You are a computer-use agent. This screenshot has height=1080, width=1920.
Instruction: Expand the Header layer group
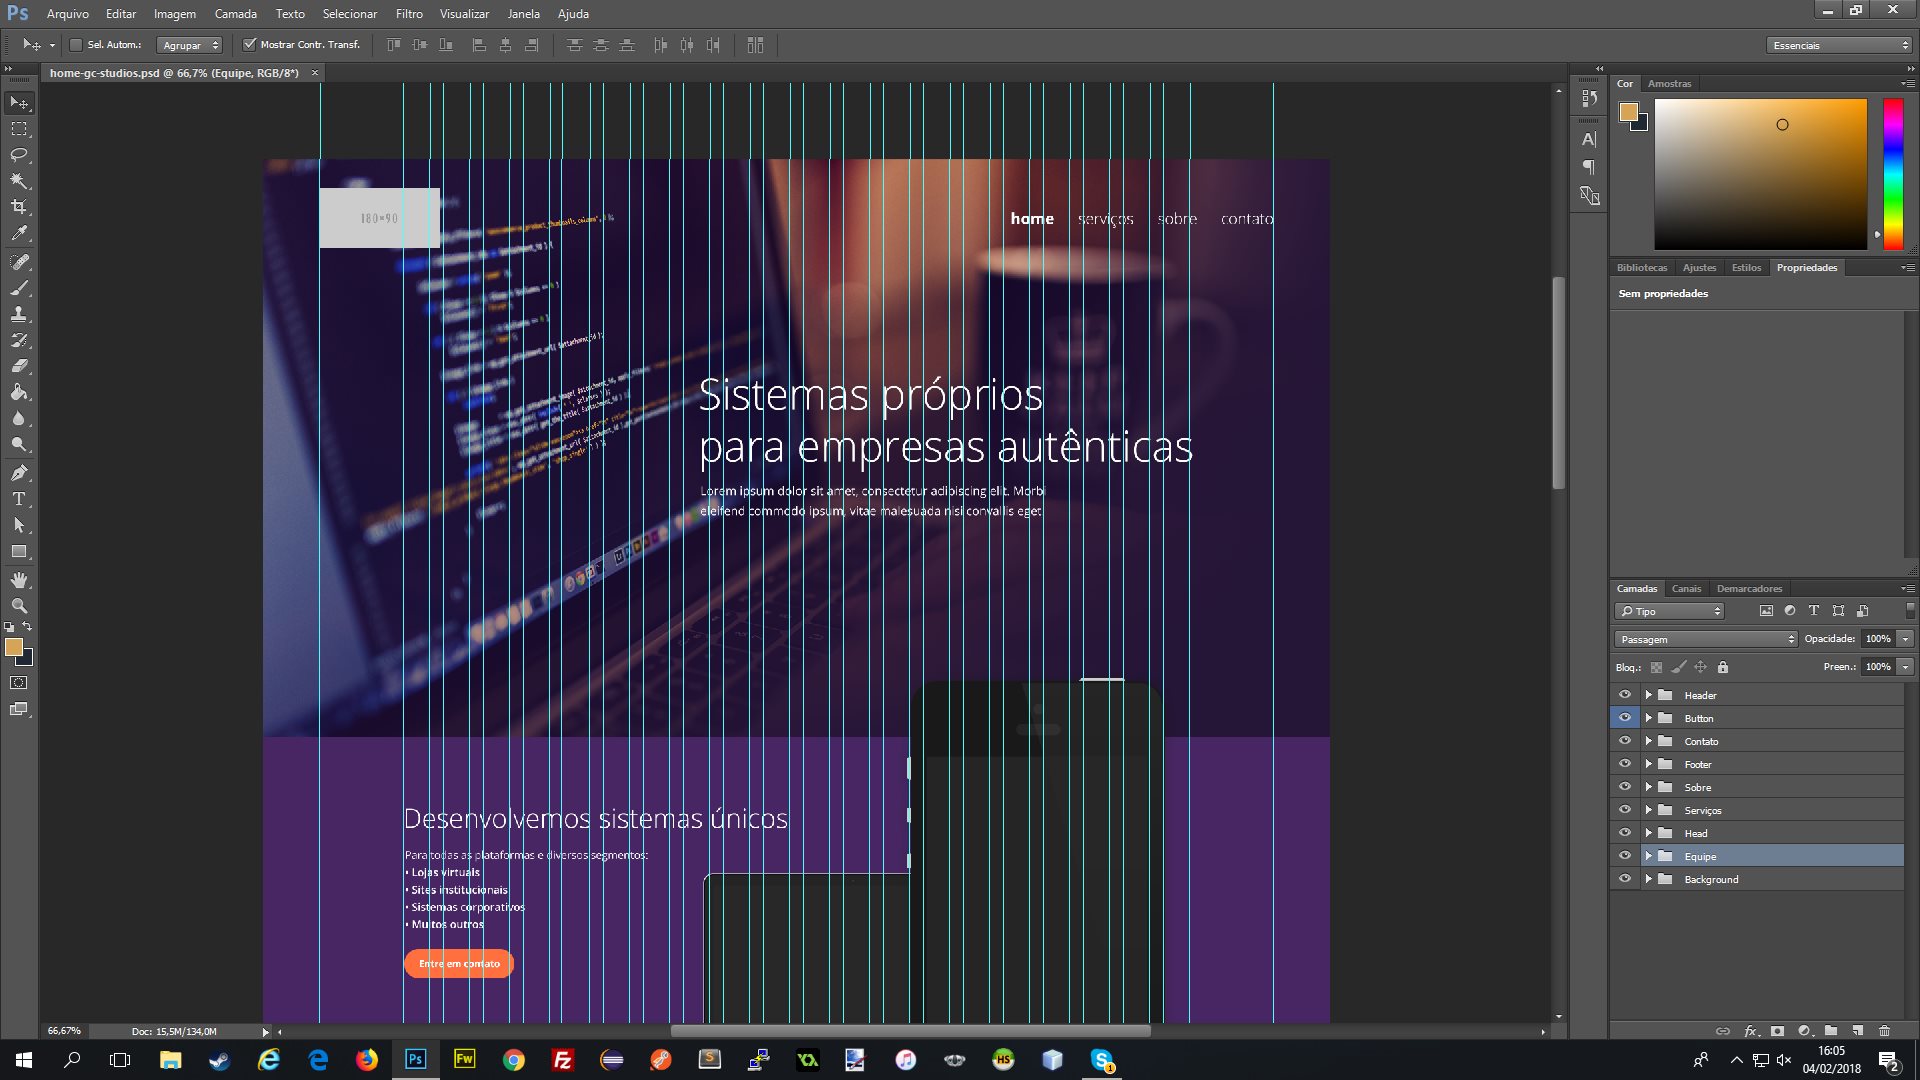click(1648, 695)
